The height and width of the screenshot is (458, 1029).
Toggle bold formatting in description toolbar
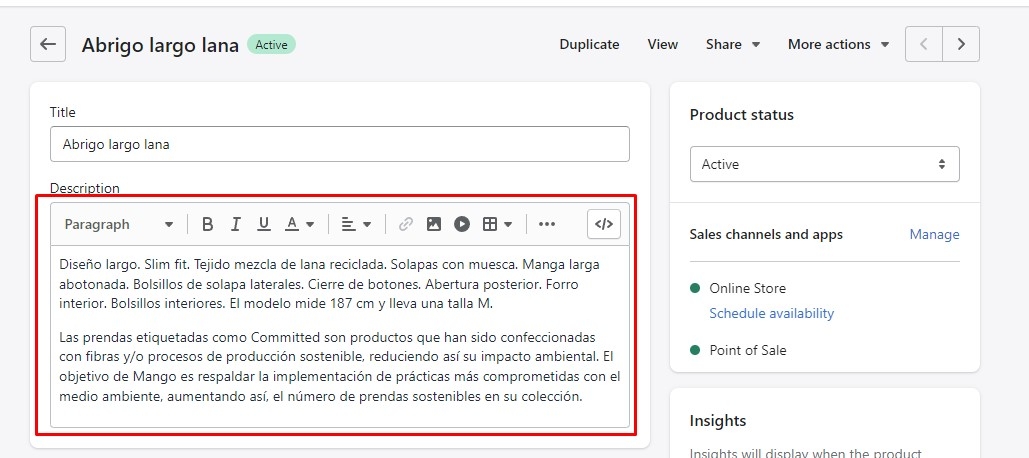(208, 224)
